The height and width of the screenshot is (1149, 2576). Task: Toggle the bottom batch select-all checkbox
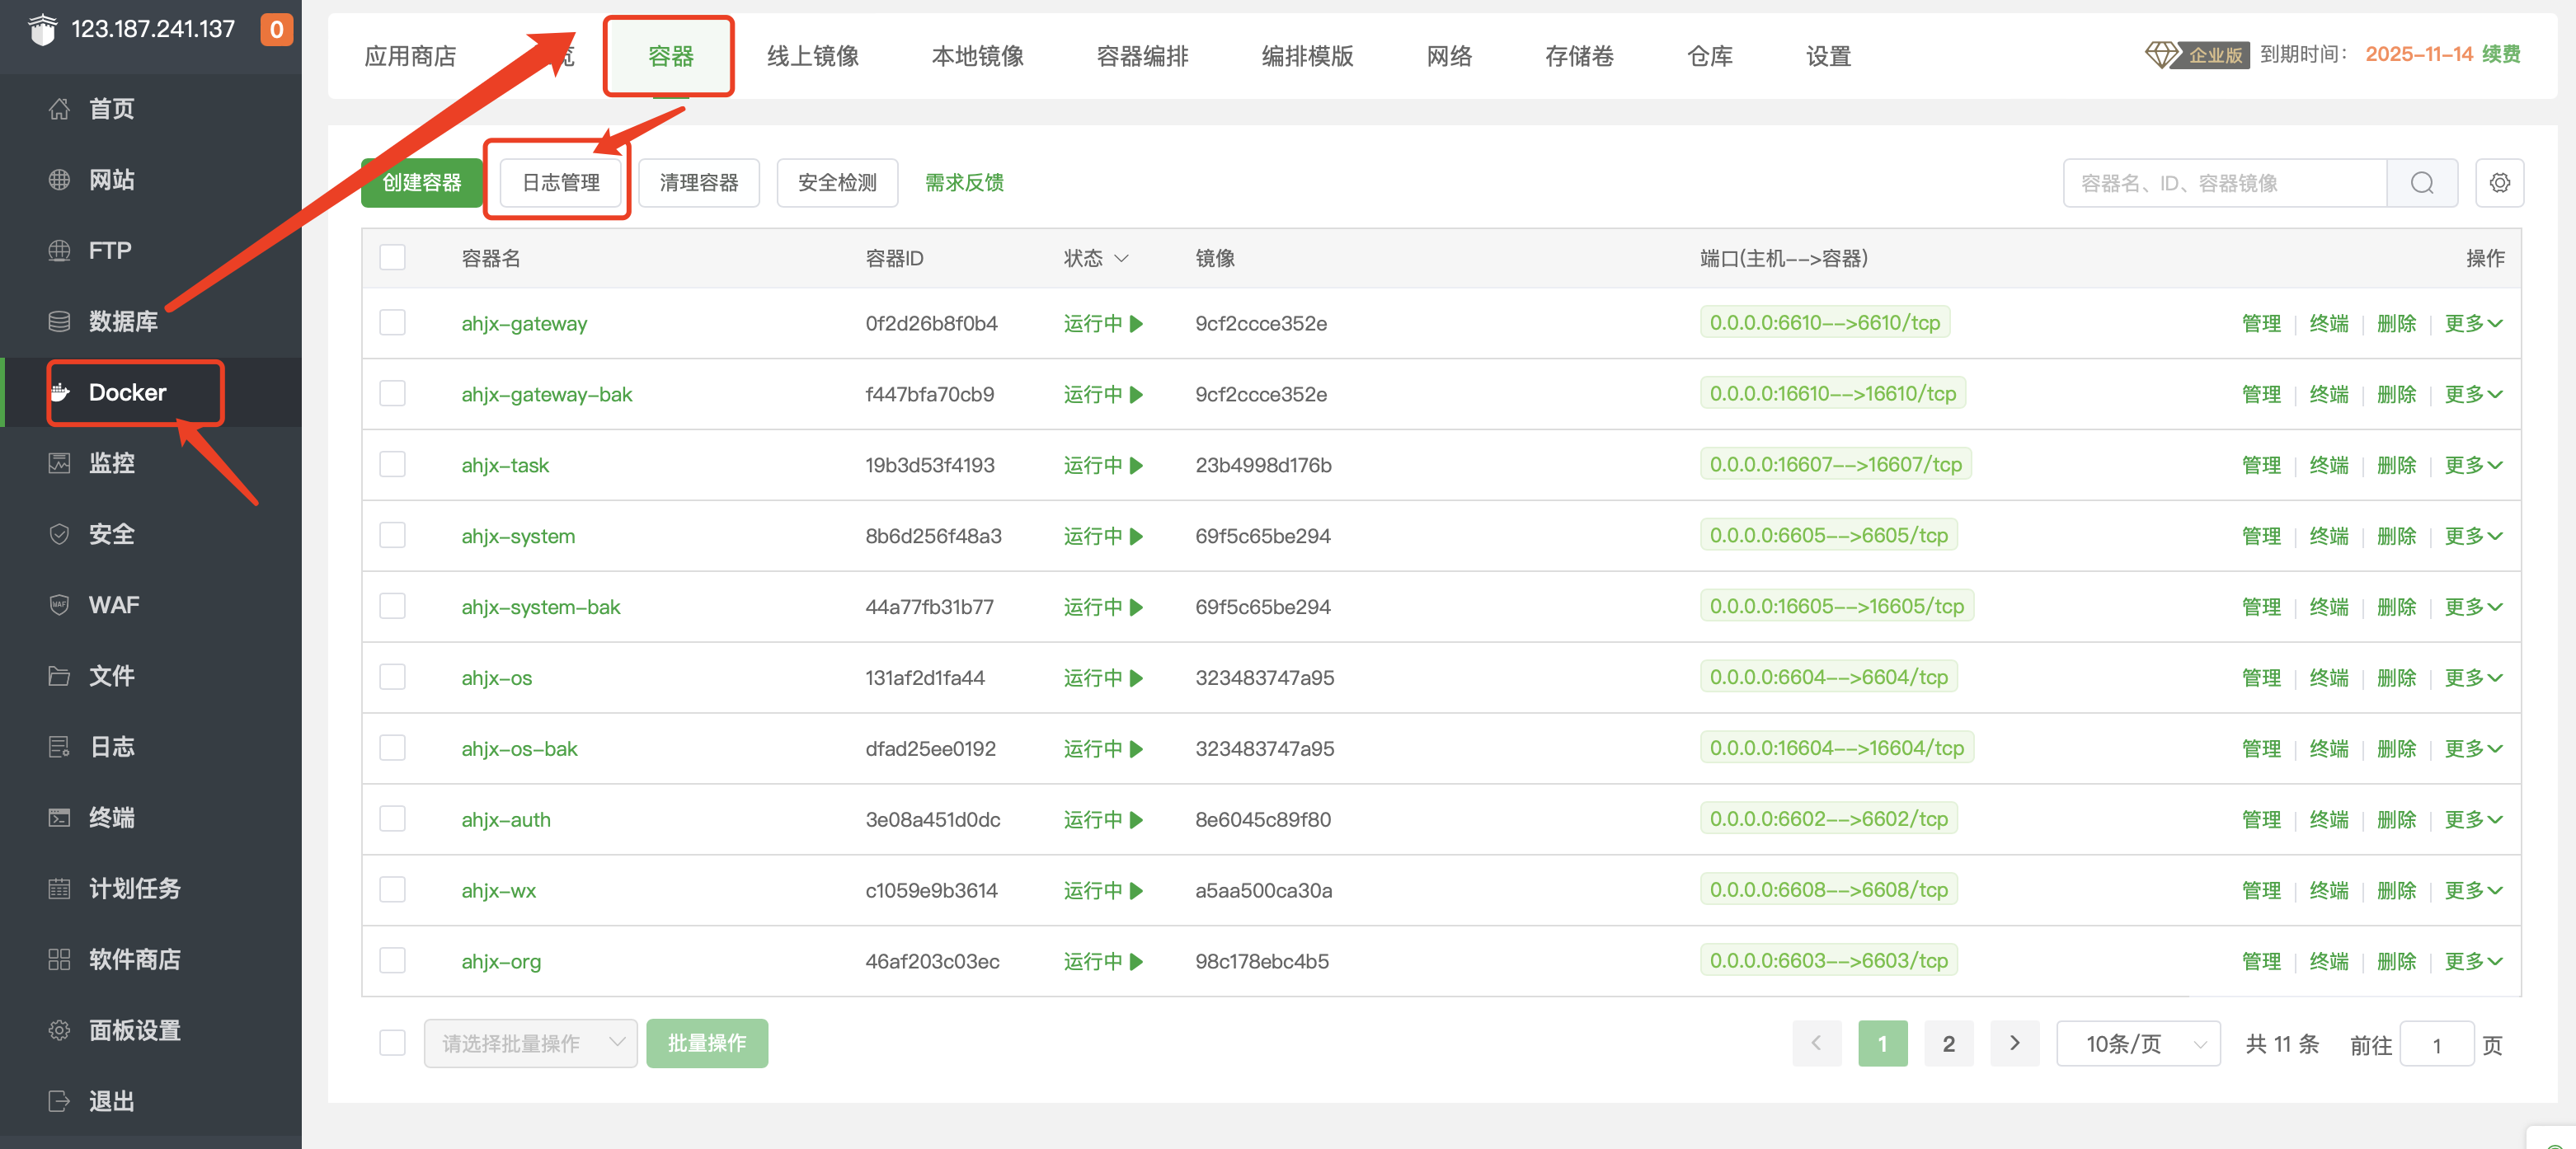pos(392,1043)
